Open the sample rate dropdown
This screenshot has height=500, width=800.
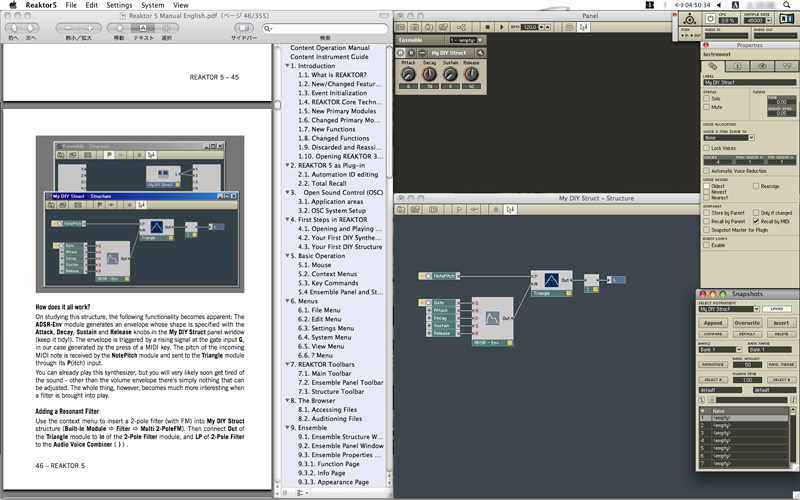[x=758, y=20]
